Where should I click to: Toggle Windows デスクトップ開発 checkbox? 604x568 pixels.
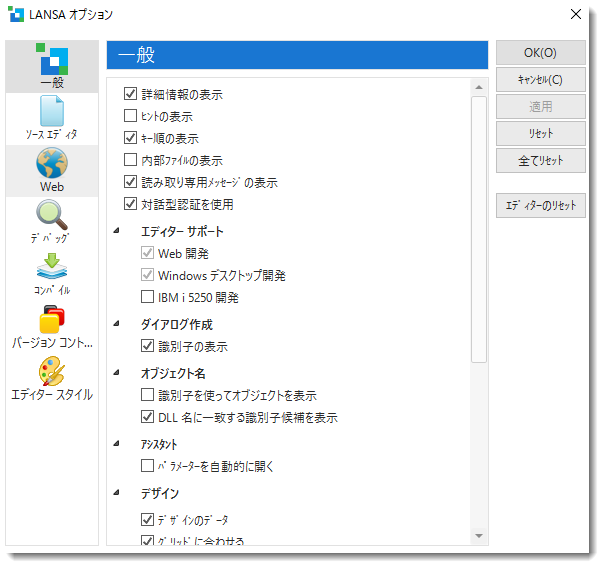(147, 275)
